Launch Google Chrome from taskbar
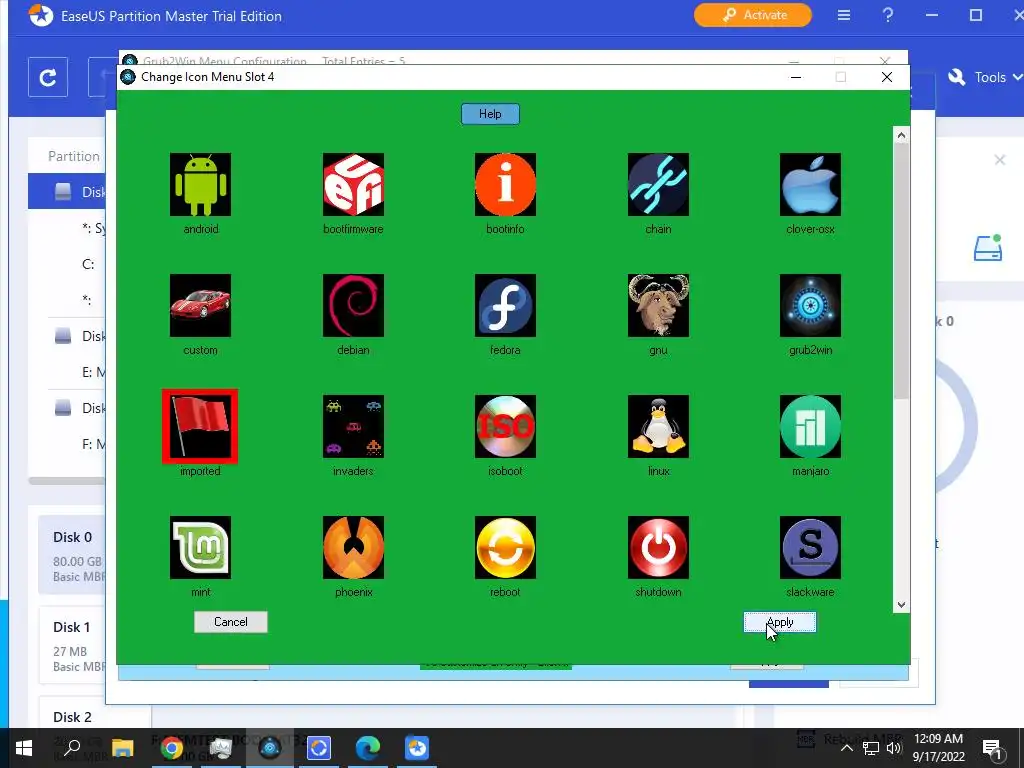Screen dimensions: 1024x768 pyautogui.click(x=171, y=748)
